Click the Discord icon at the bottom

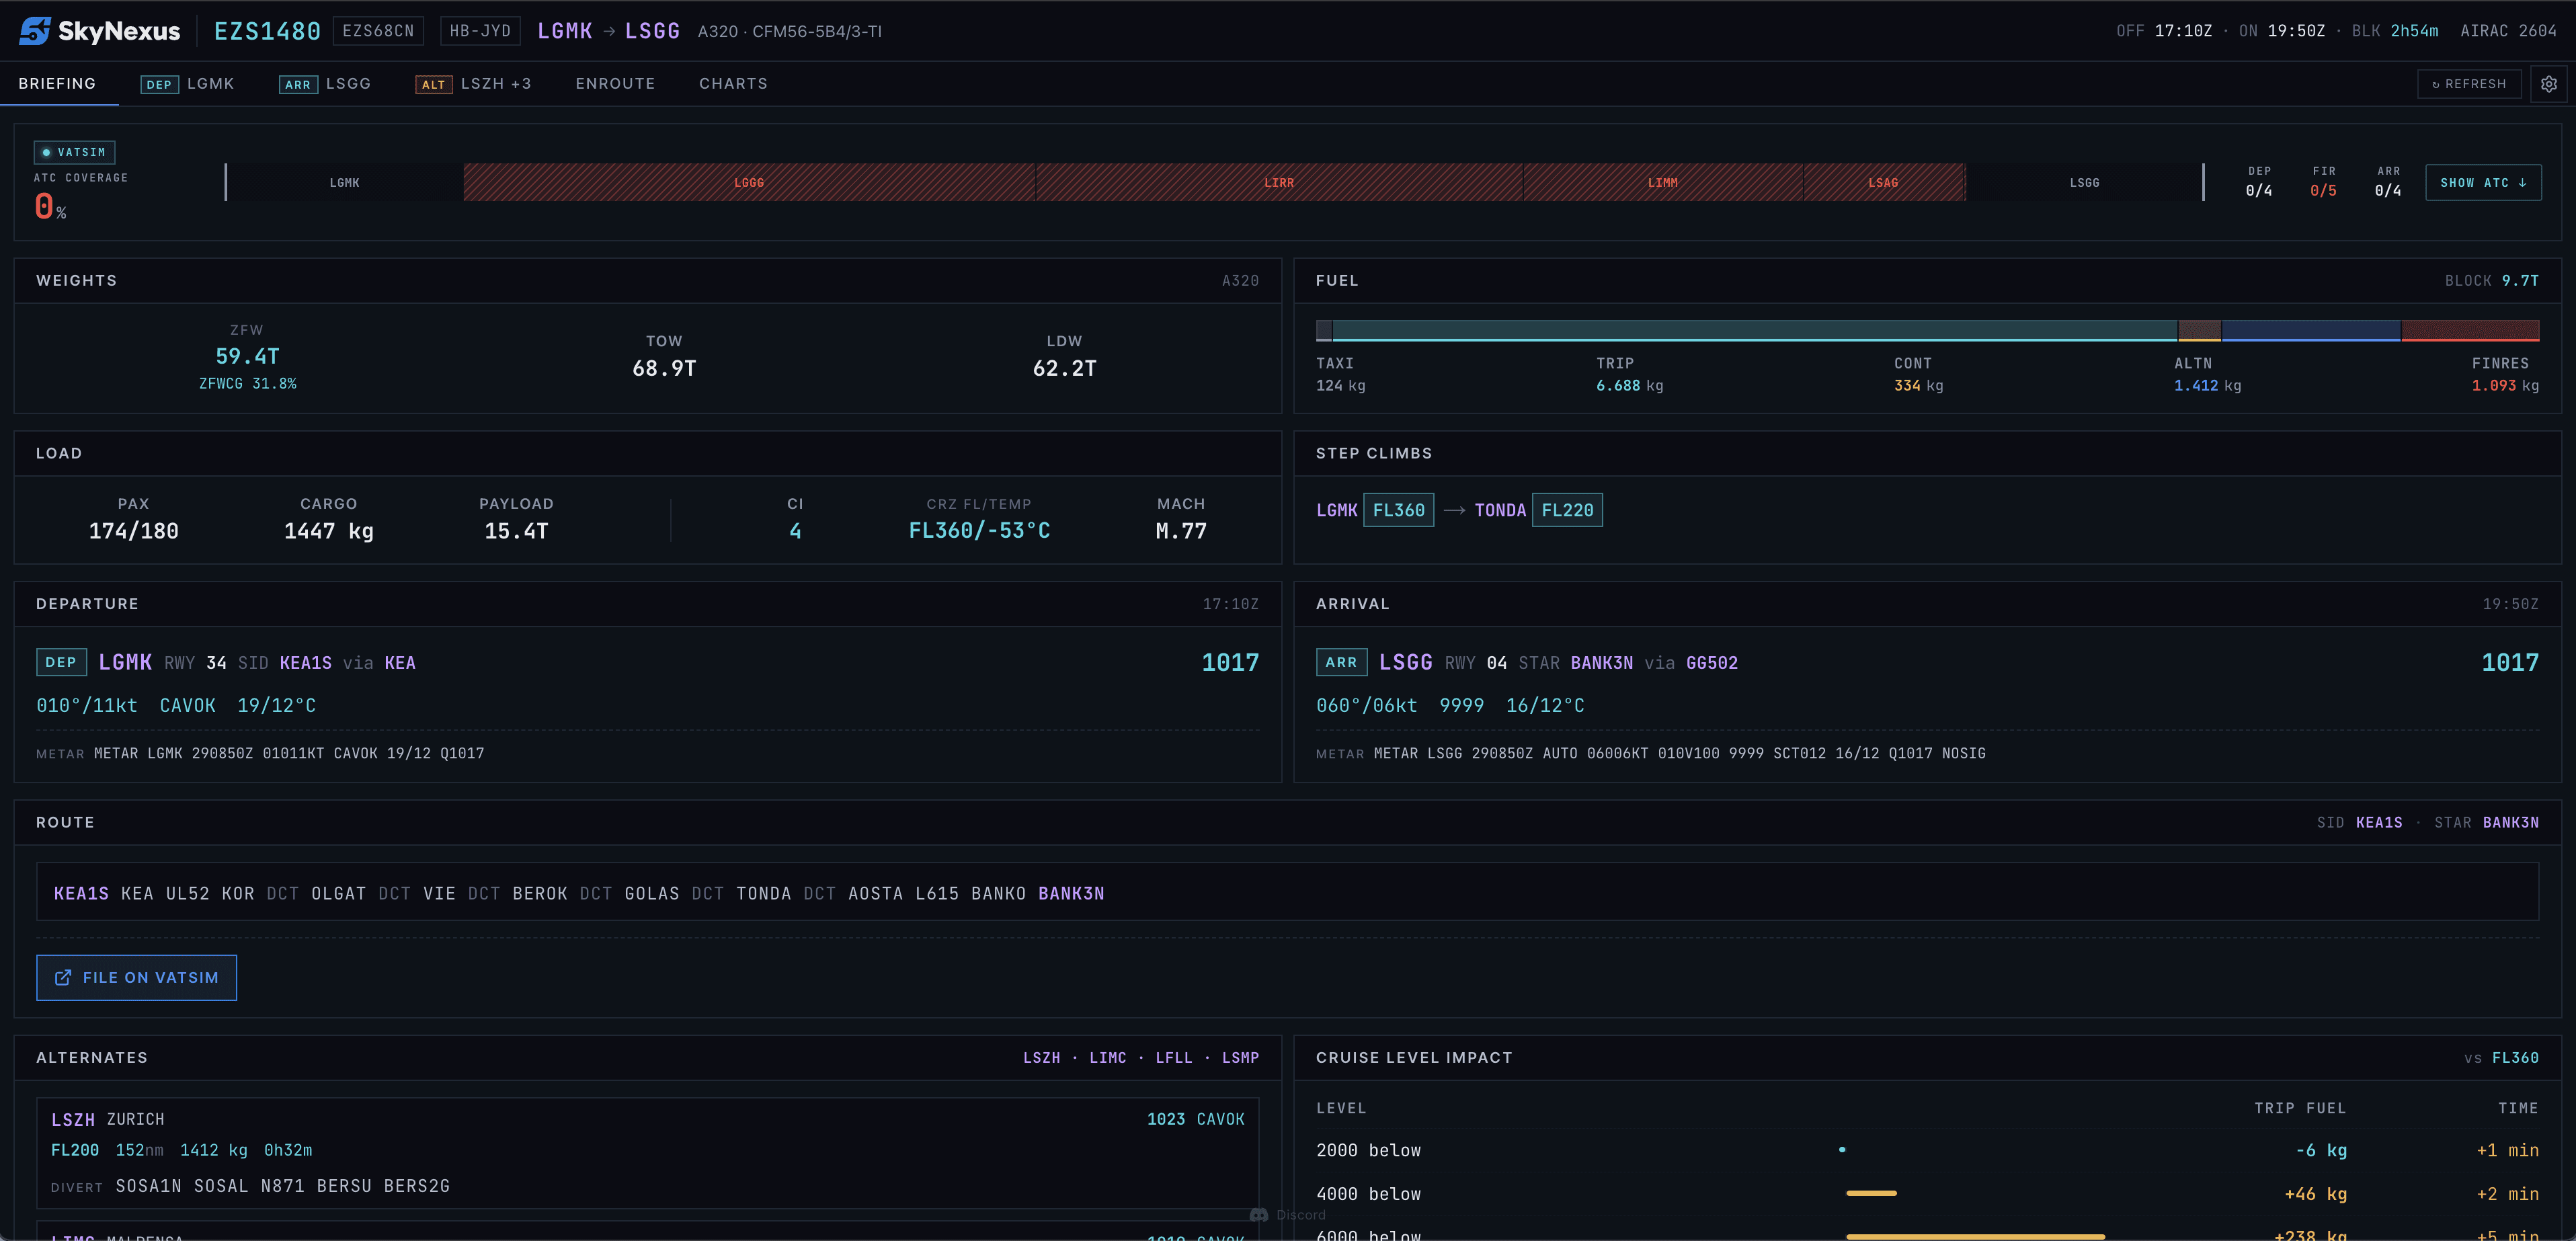point(1259,1215)
